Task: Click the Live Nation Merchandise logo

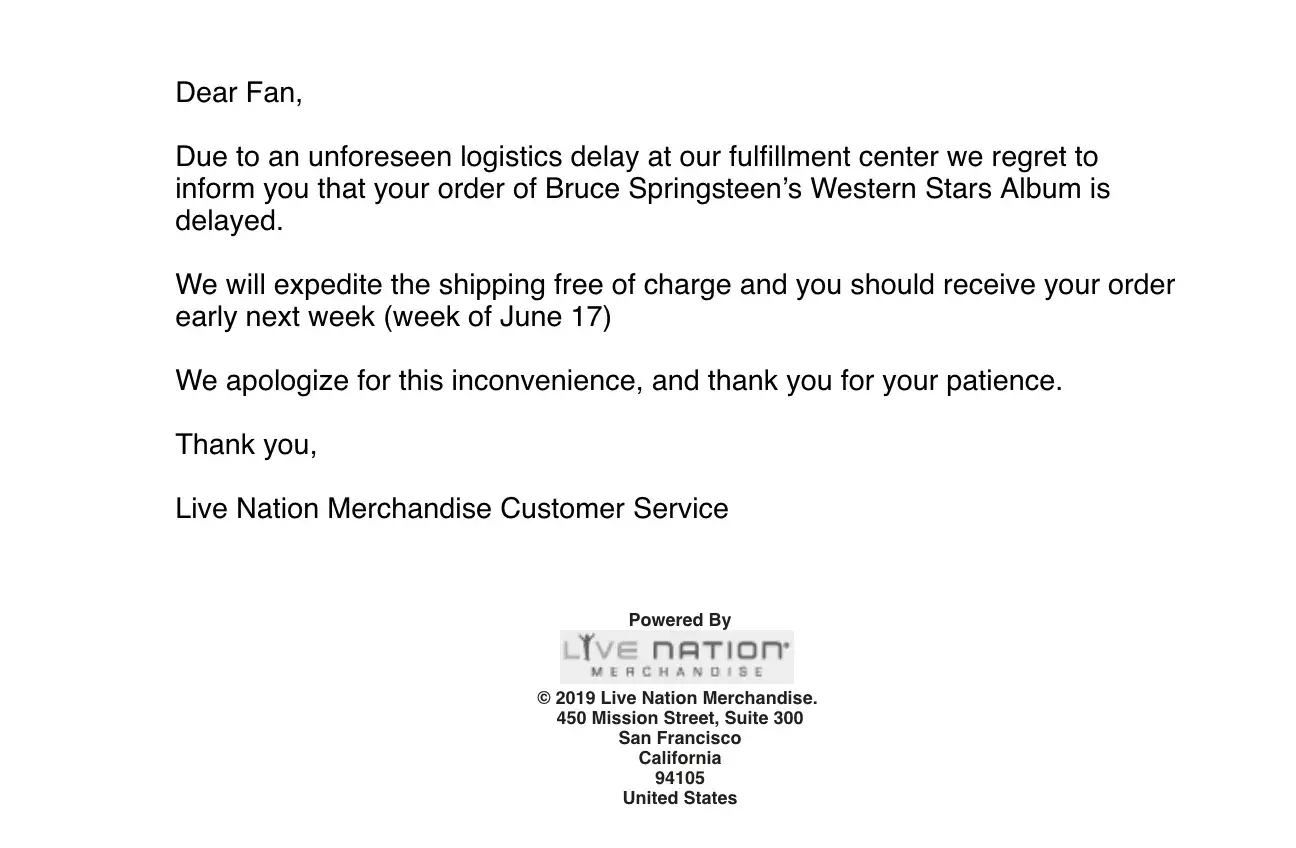Action: pos(677,656)
